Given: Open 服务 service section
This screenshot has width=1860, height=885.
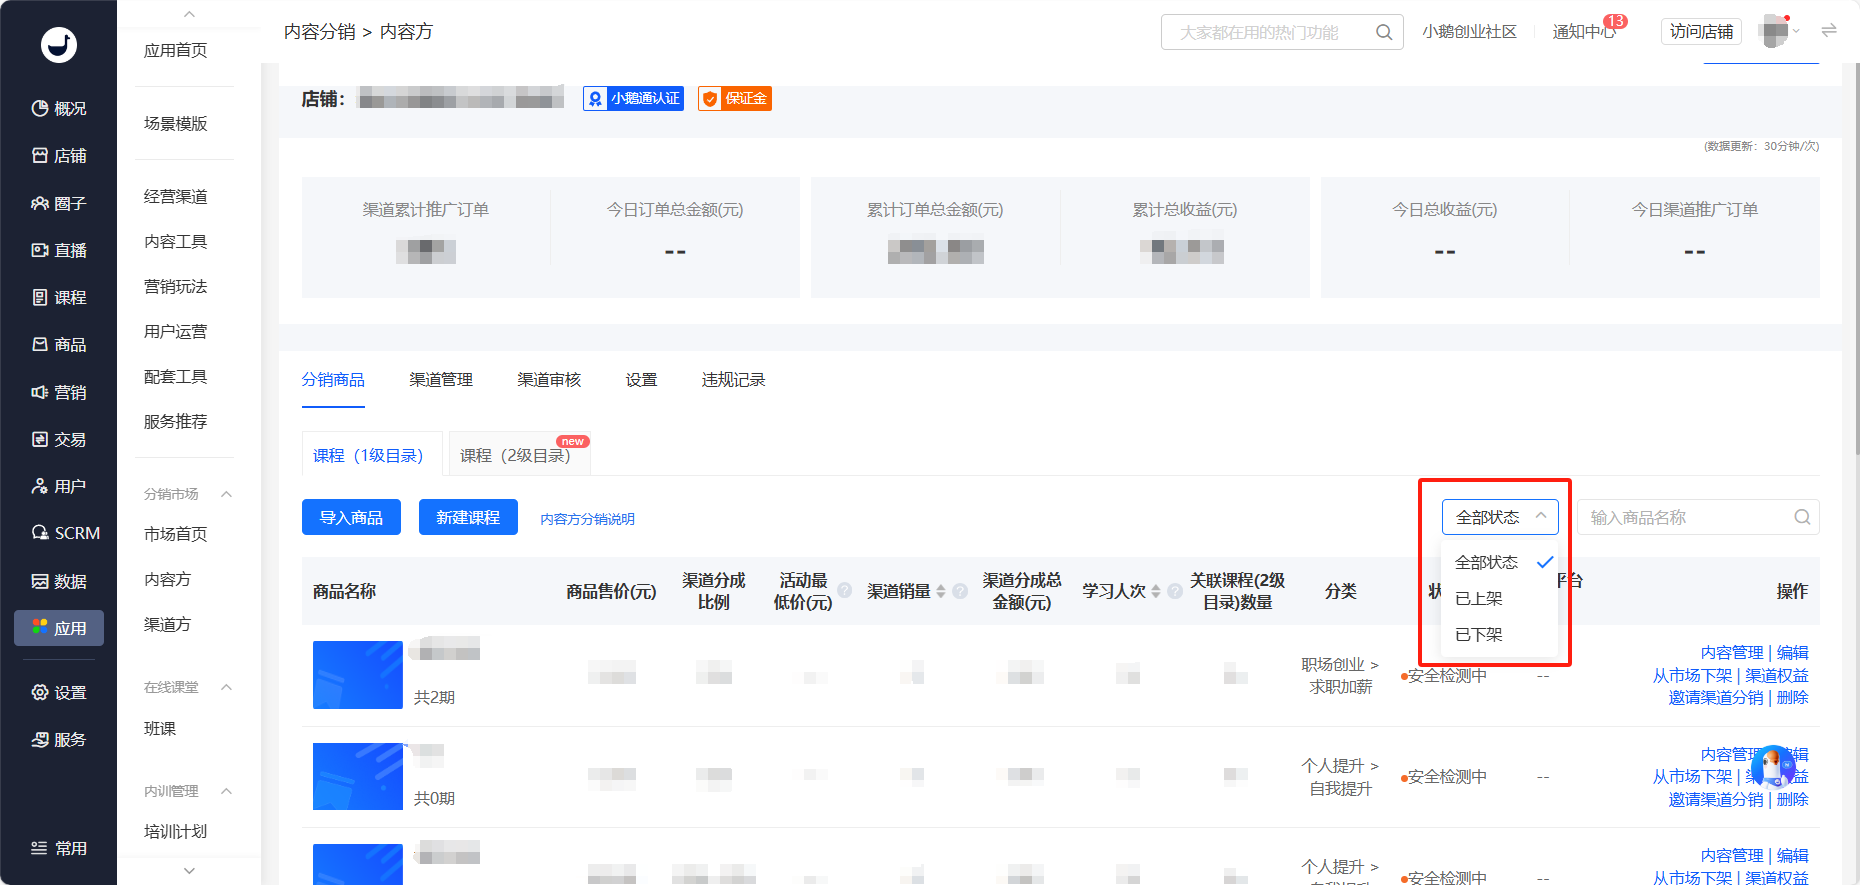Looking at the screenshot, I should coord(59,739).
